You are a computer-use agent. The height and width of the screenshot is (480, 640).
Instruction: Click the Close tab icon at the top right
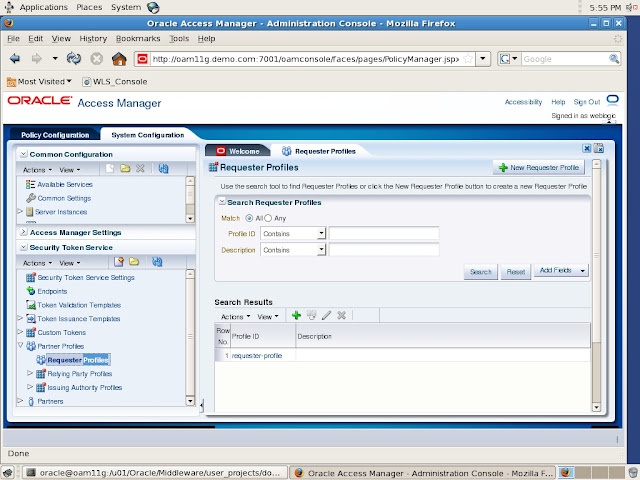[x=587, y=148]
